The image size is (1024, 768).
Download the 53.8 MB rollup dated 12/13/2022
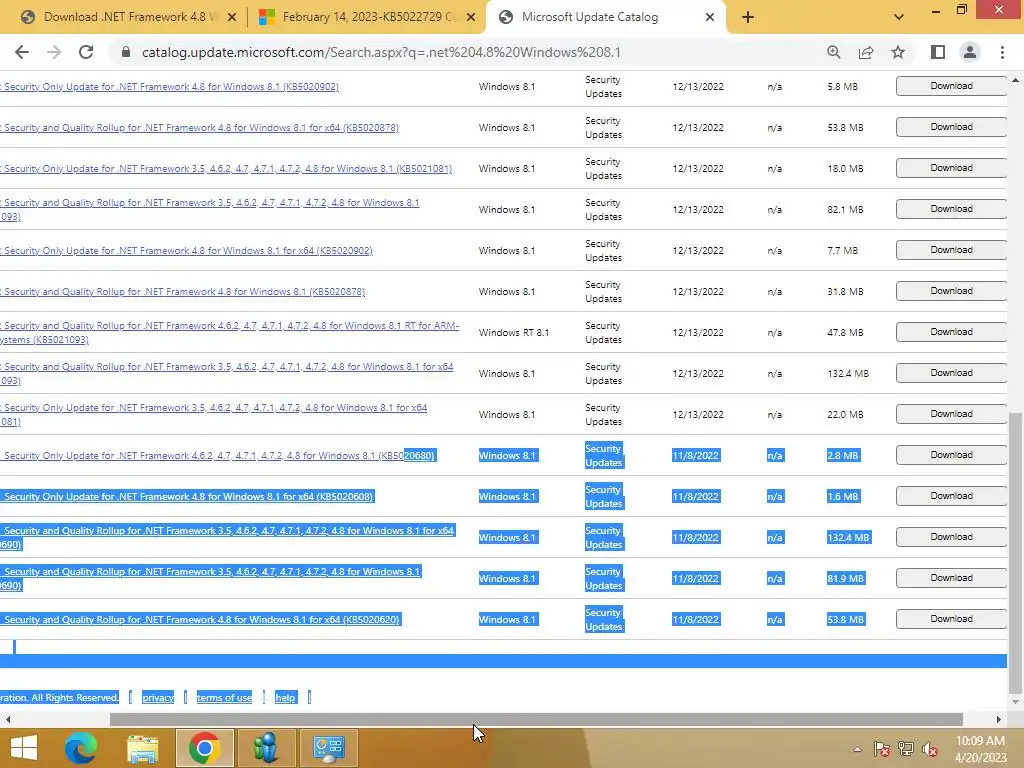951,127
